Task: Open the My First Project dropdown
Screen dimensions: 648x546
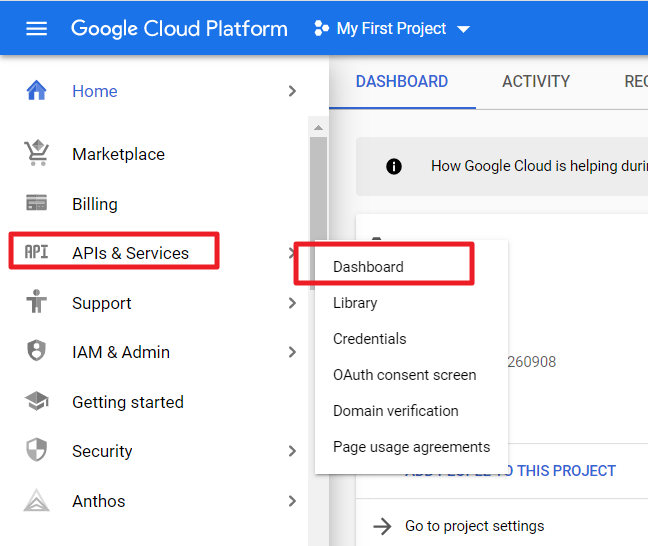Action: 392,29
